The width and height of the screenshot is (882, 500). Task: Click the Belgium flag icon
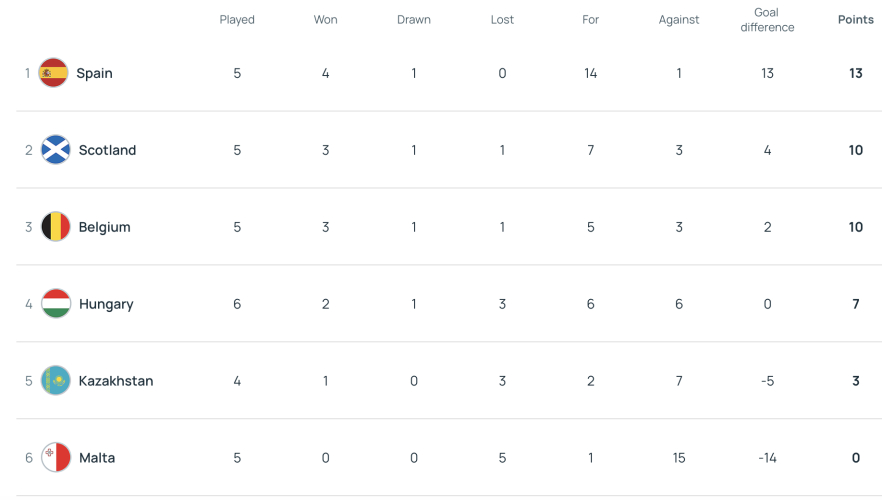coord(56,227)
